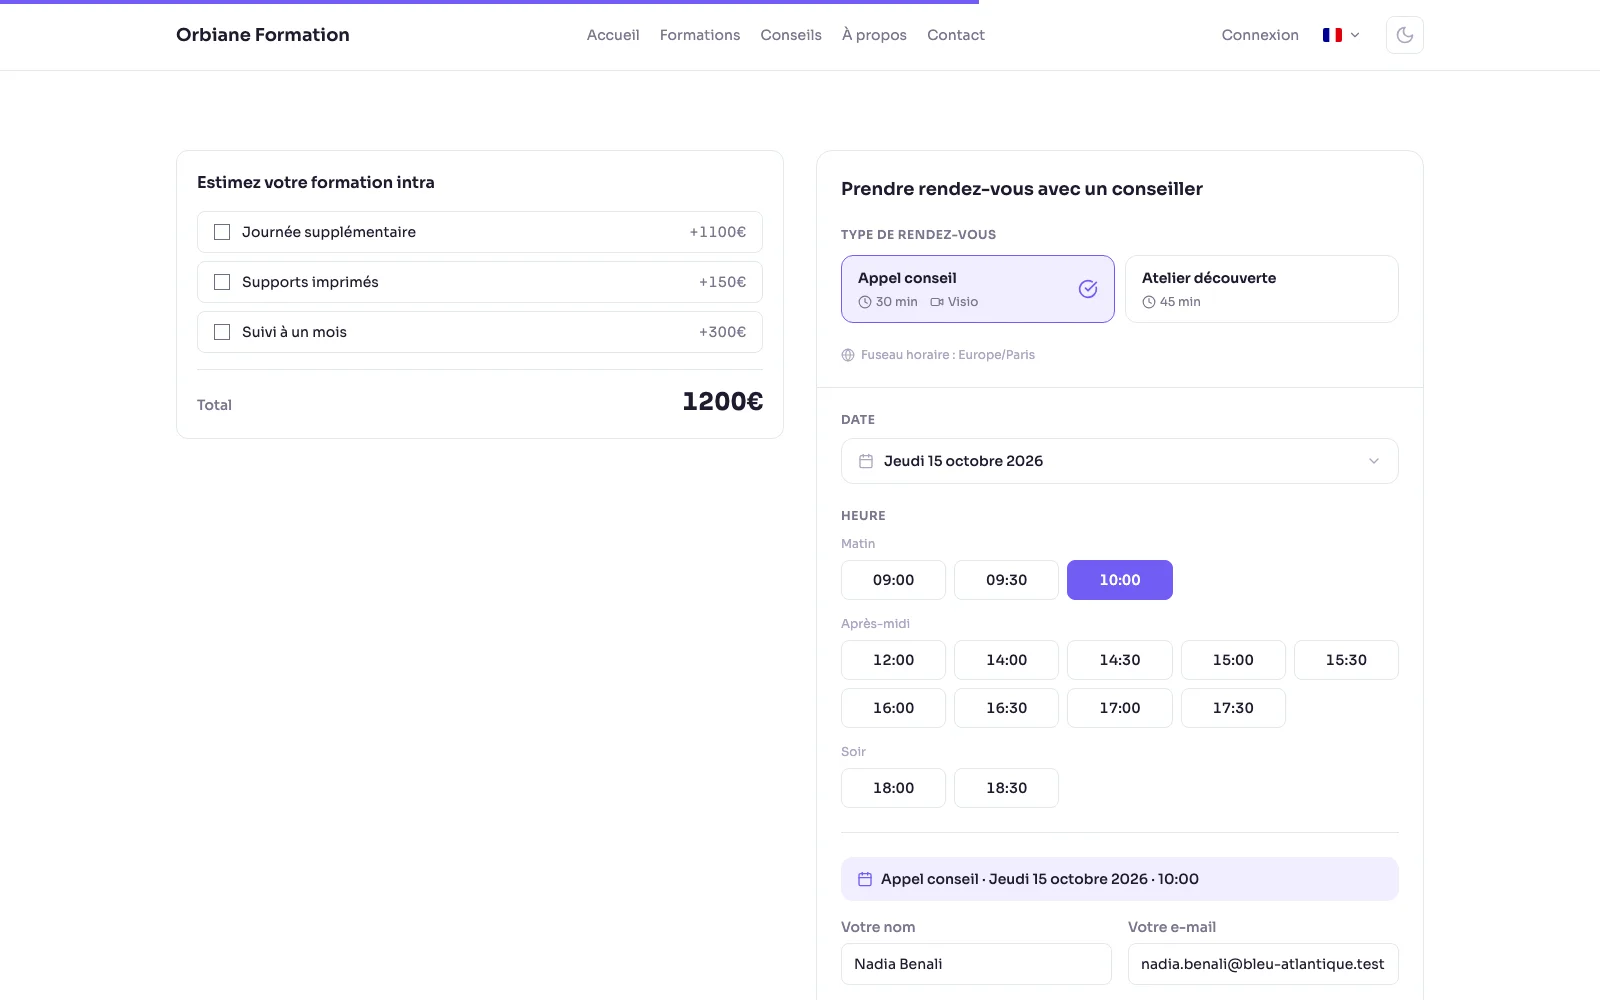
Task: Select the Appel conseil appointment type
Action: click(x=978, y=289)
